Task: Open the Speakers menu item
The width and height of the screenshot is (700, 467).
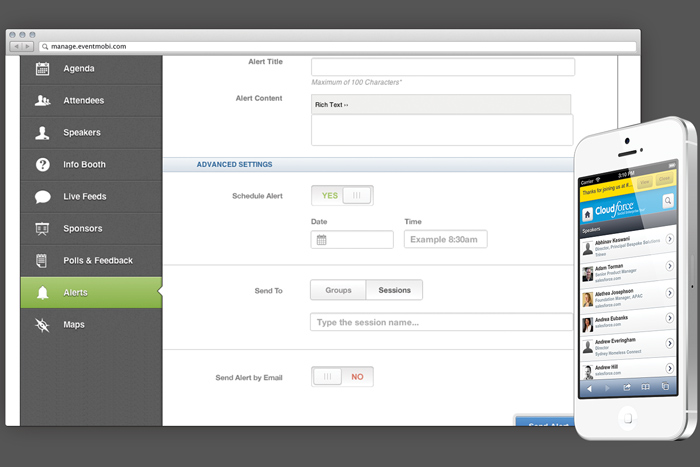Action: coord(91,133)
